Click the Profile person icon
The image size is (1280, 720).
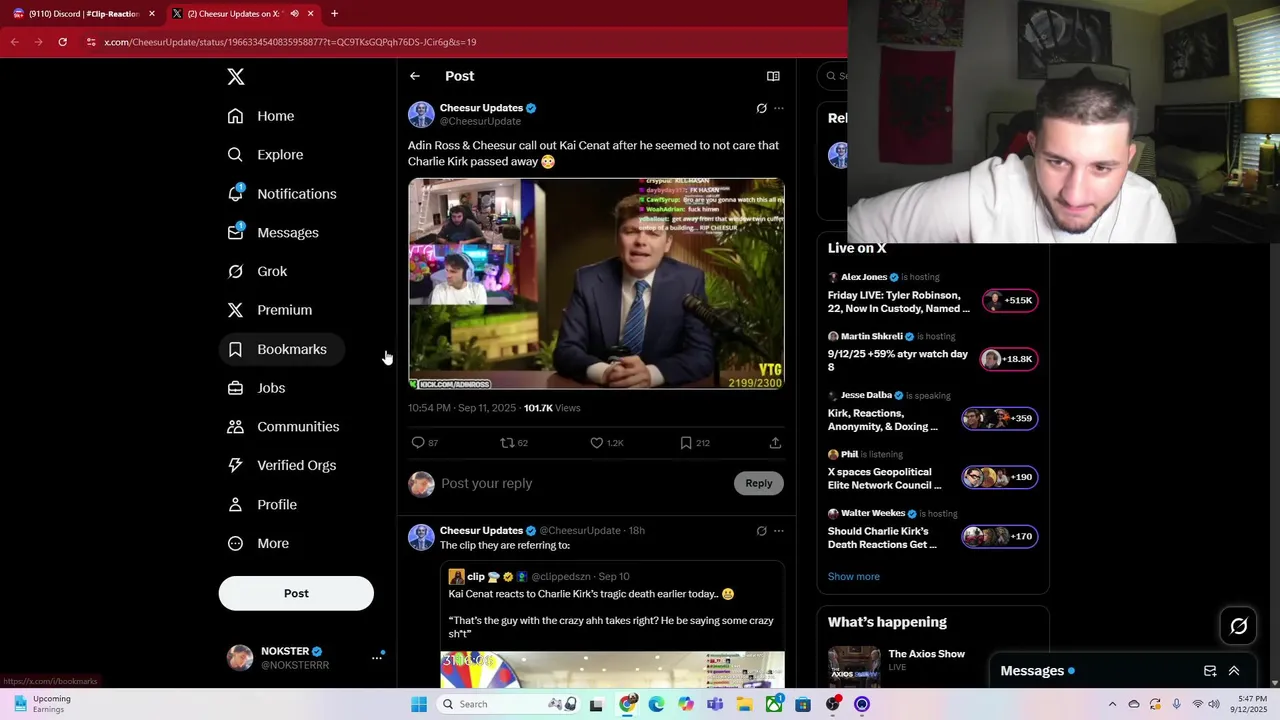[x=235, y=505]
